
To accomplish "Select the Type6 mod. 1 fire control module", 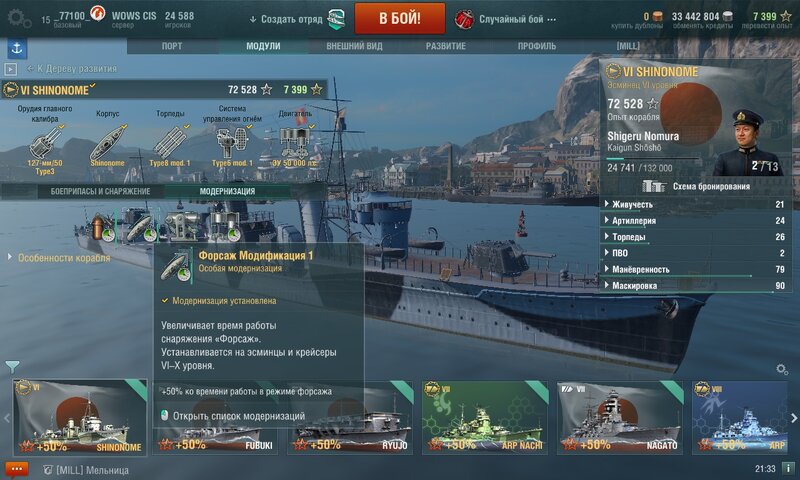I will coord(232,144).
